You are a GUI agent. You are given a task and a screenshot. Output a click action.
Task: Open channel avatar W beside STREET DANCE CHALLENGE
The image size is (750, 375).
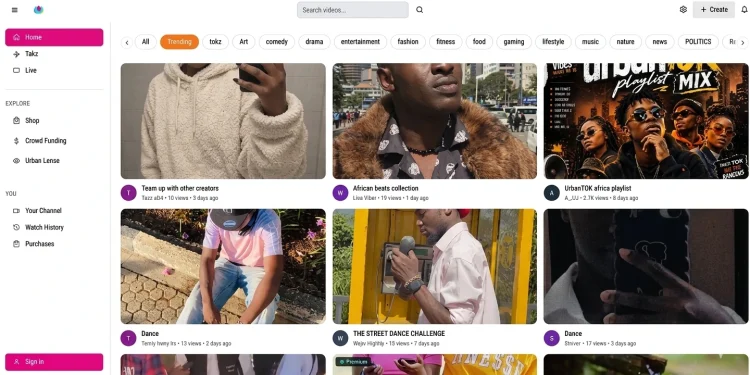340,338
